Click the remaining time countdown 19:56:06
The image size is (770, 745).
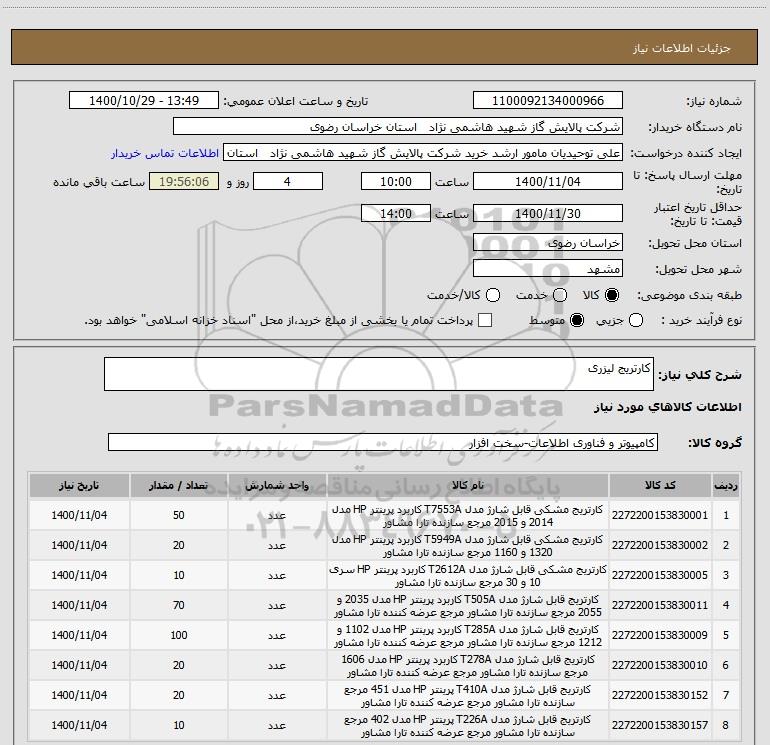click(184, 182)
